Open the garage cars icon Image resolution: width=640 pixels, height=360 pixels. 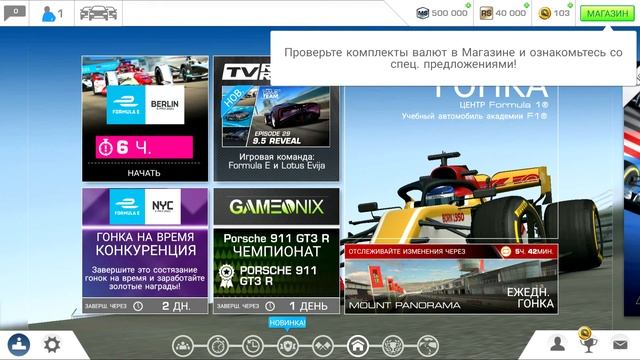(x=98, y=13)
